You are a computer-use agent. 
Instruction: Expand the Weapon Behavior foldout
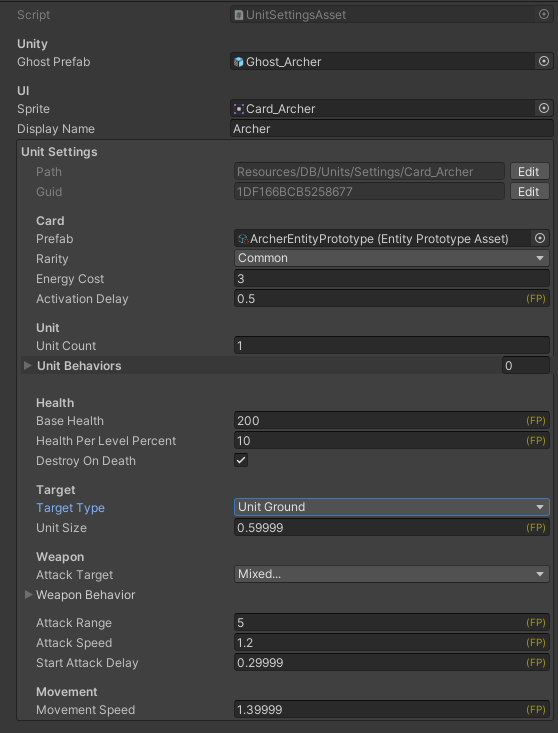[28, 595]
